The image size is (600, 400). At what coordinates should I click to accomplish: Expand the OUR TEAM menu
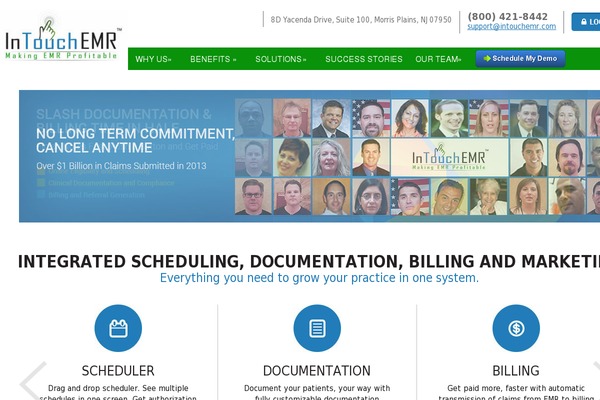point(438,59)
